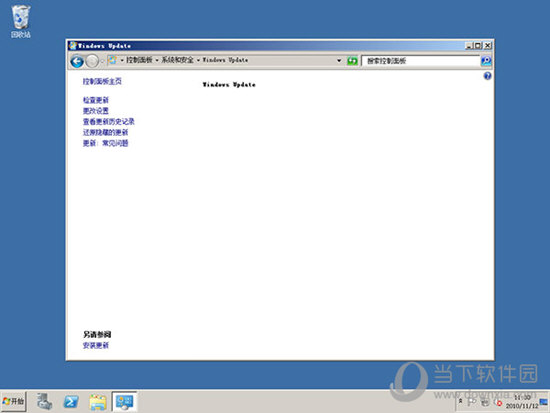Open the 控制面板主页 link
The height and width of the screenshot is (413, 550).
pos(102,81)
